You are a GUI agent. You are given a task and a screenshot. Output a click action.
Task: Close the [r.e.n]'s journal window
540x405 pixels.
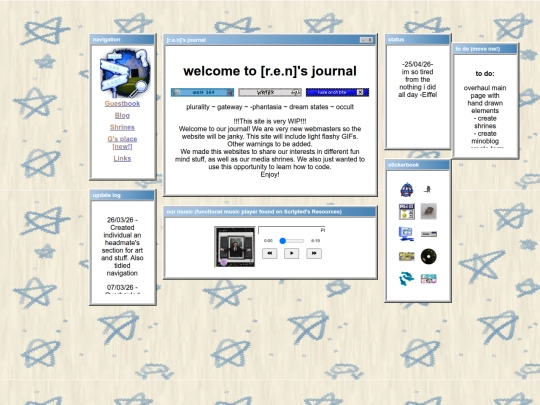(370, 40)
